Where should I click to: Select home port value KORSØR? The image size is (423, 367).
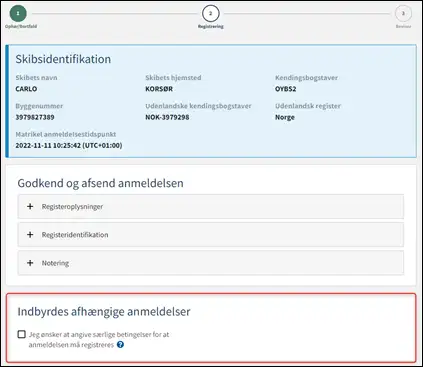pos(159,89)
